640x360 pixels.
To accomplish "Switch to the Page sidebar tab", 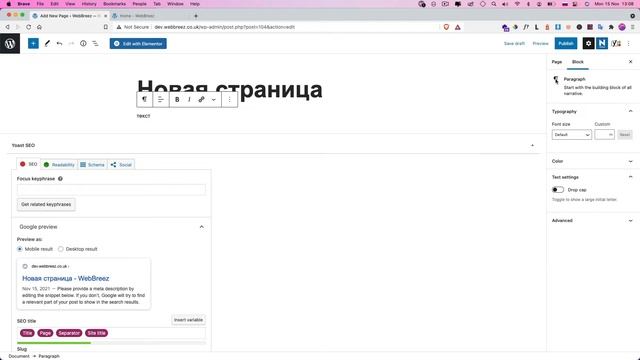I will click(x=557, y=62).
